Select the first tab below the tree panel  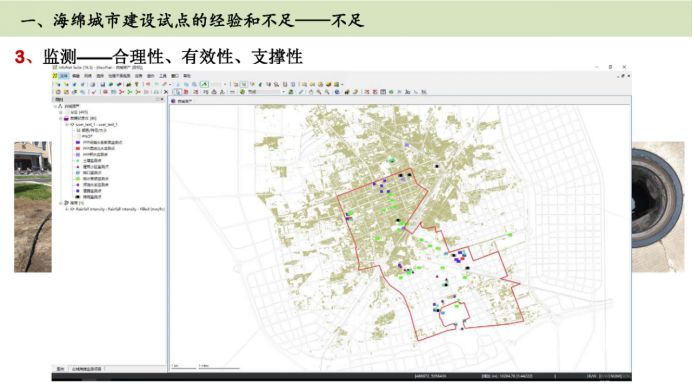60,369
